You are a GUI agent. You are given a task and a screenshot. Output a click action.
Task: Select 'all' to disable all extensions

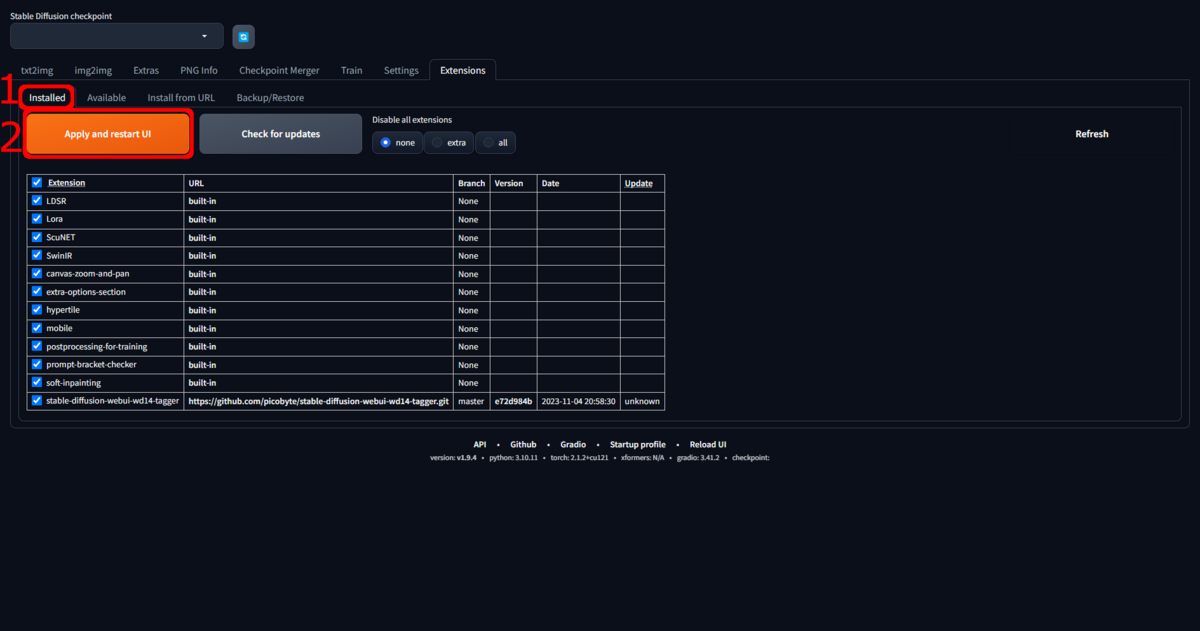click(496, 143)
